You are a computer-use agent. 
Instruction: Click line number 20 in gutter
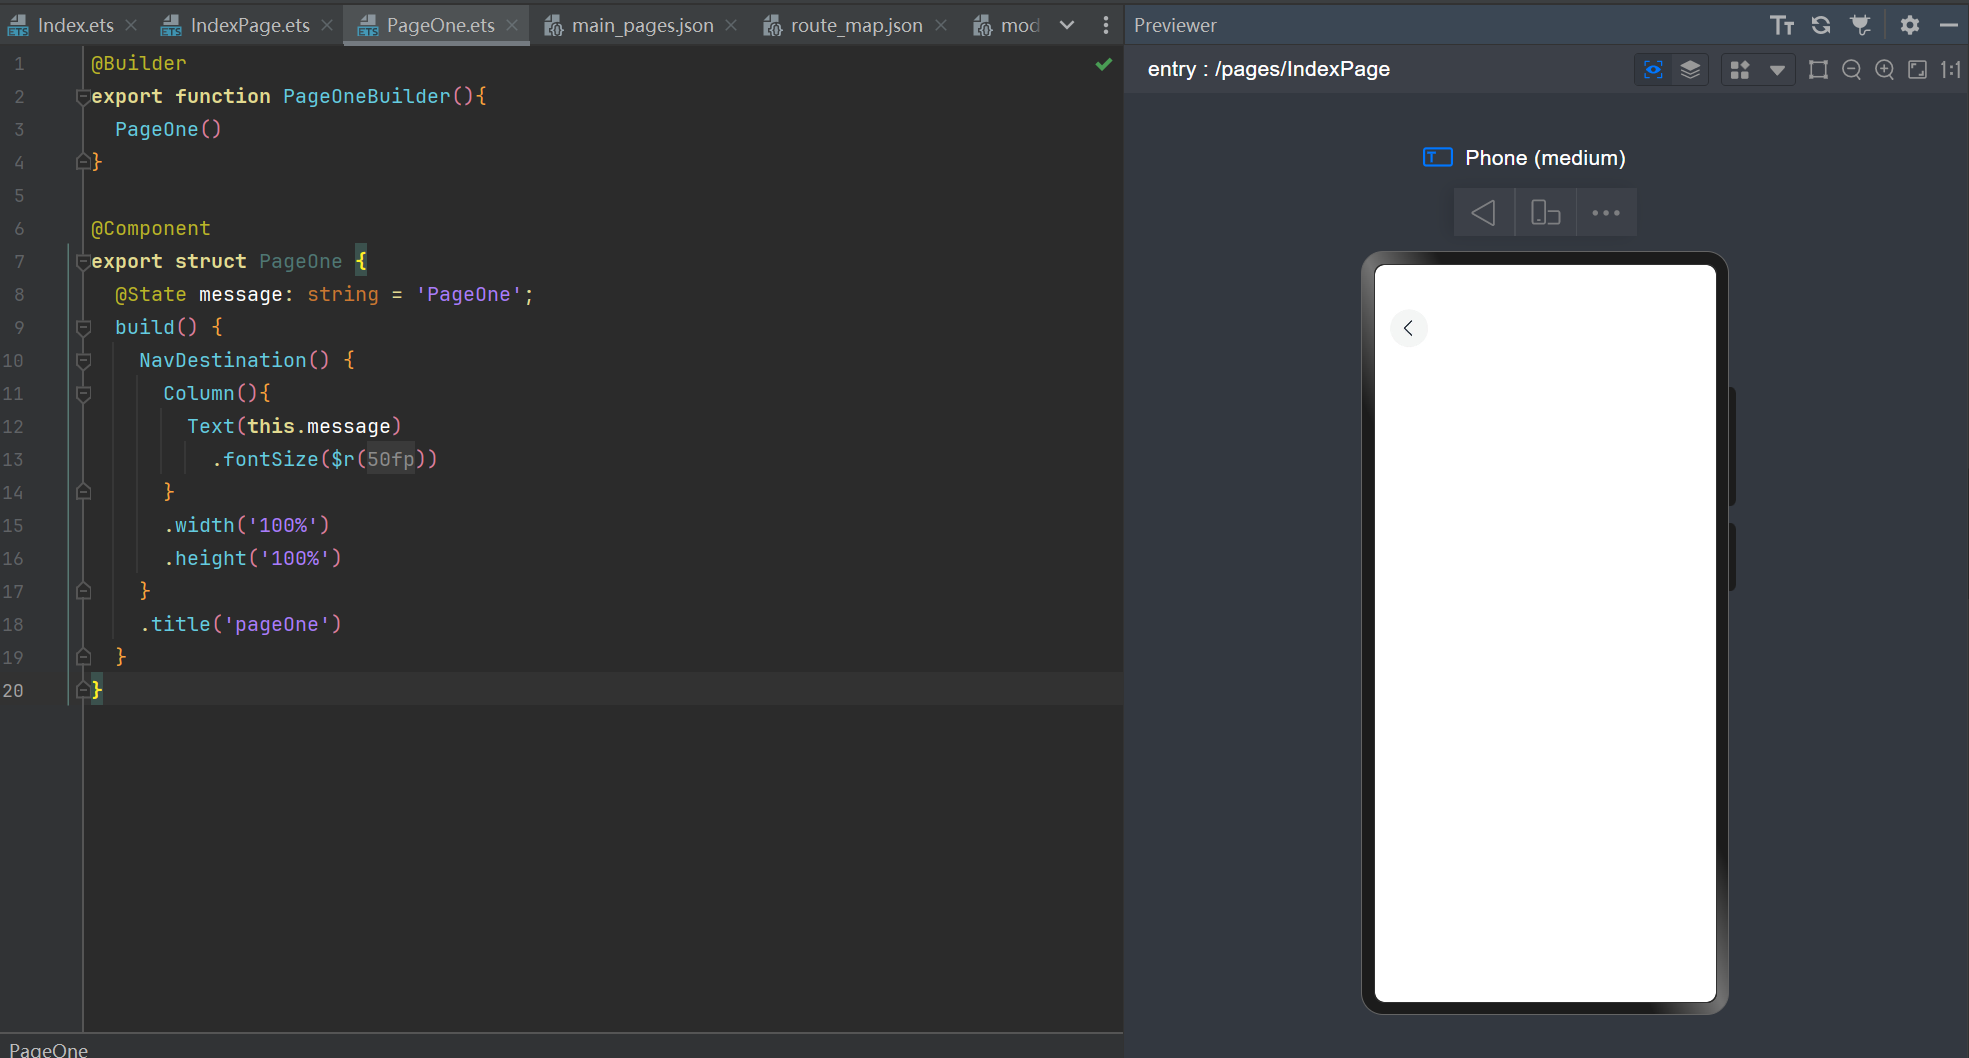13,690
